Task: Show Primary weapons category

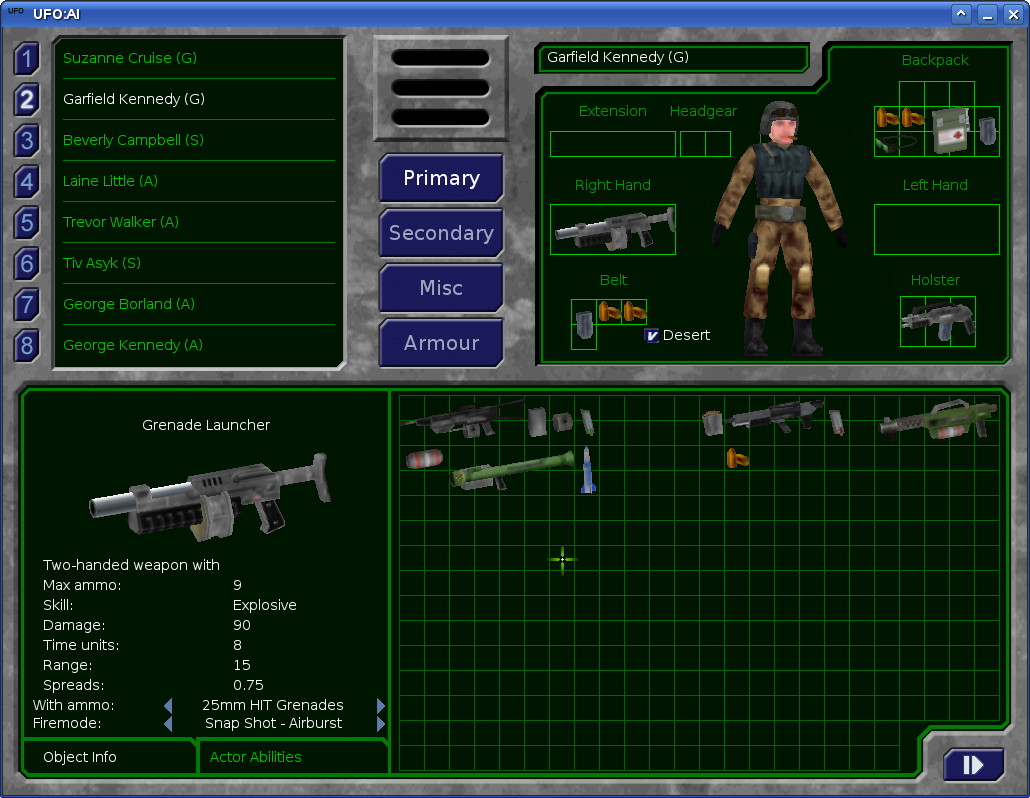Action: pos(441,178)
